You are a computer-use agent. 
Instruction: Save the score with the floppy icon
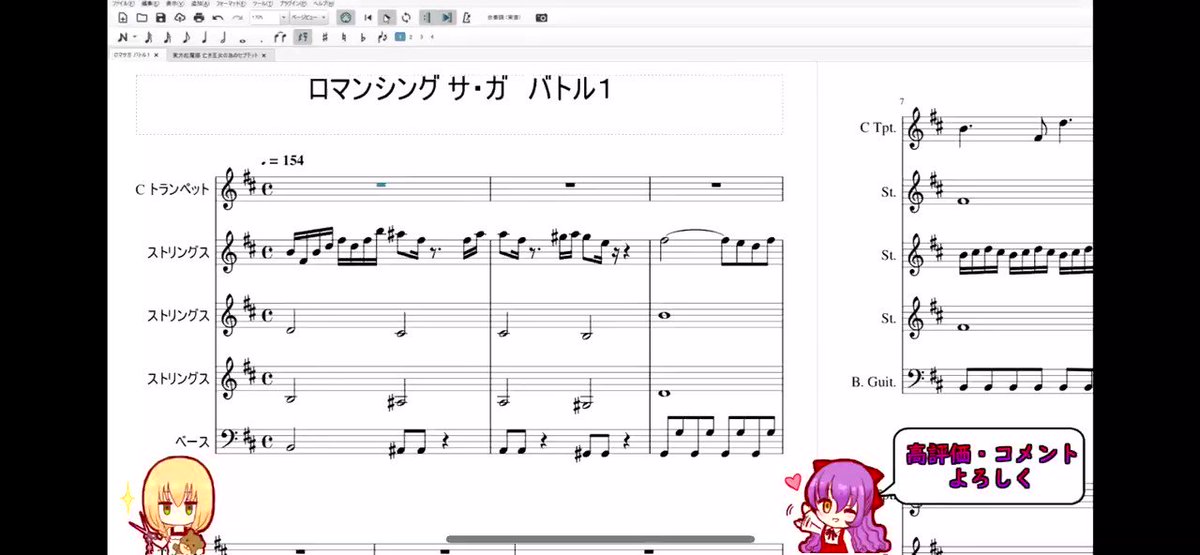coord(160,18)
